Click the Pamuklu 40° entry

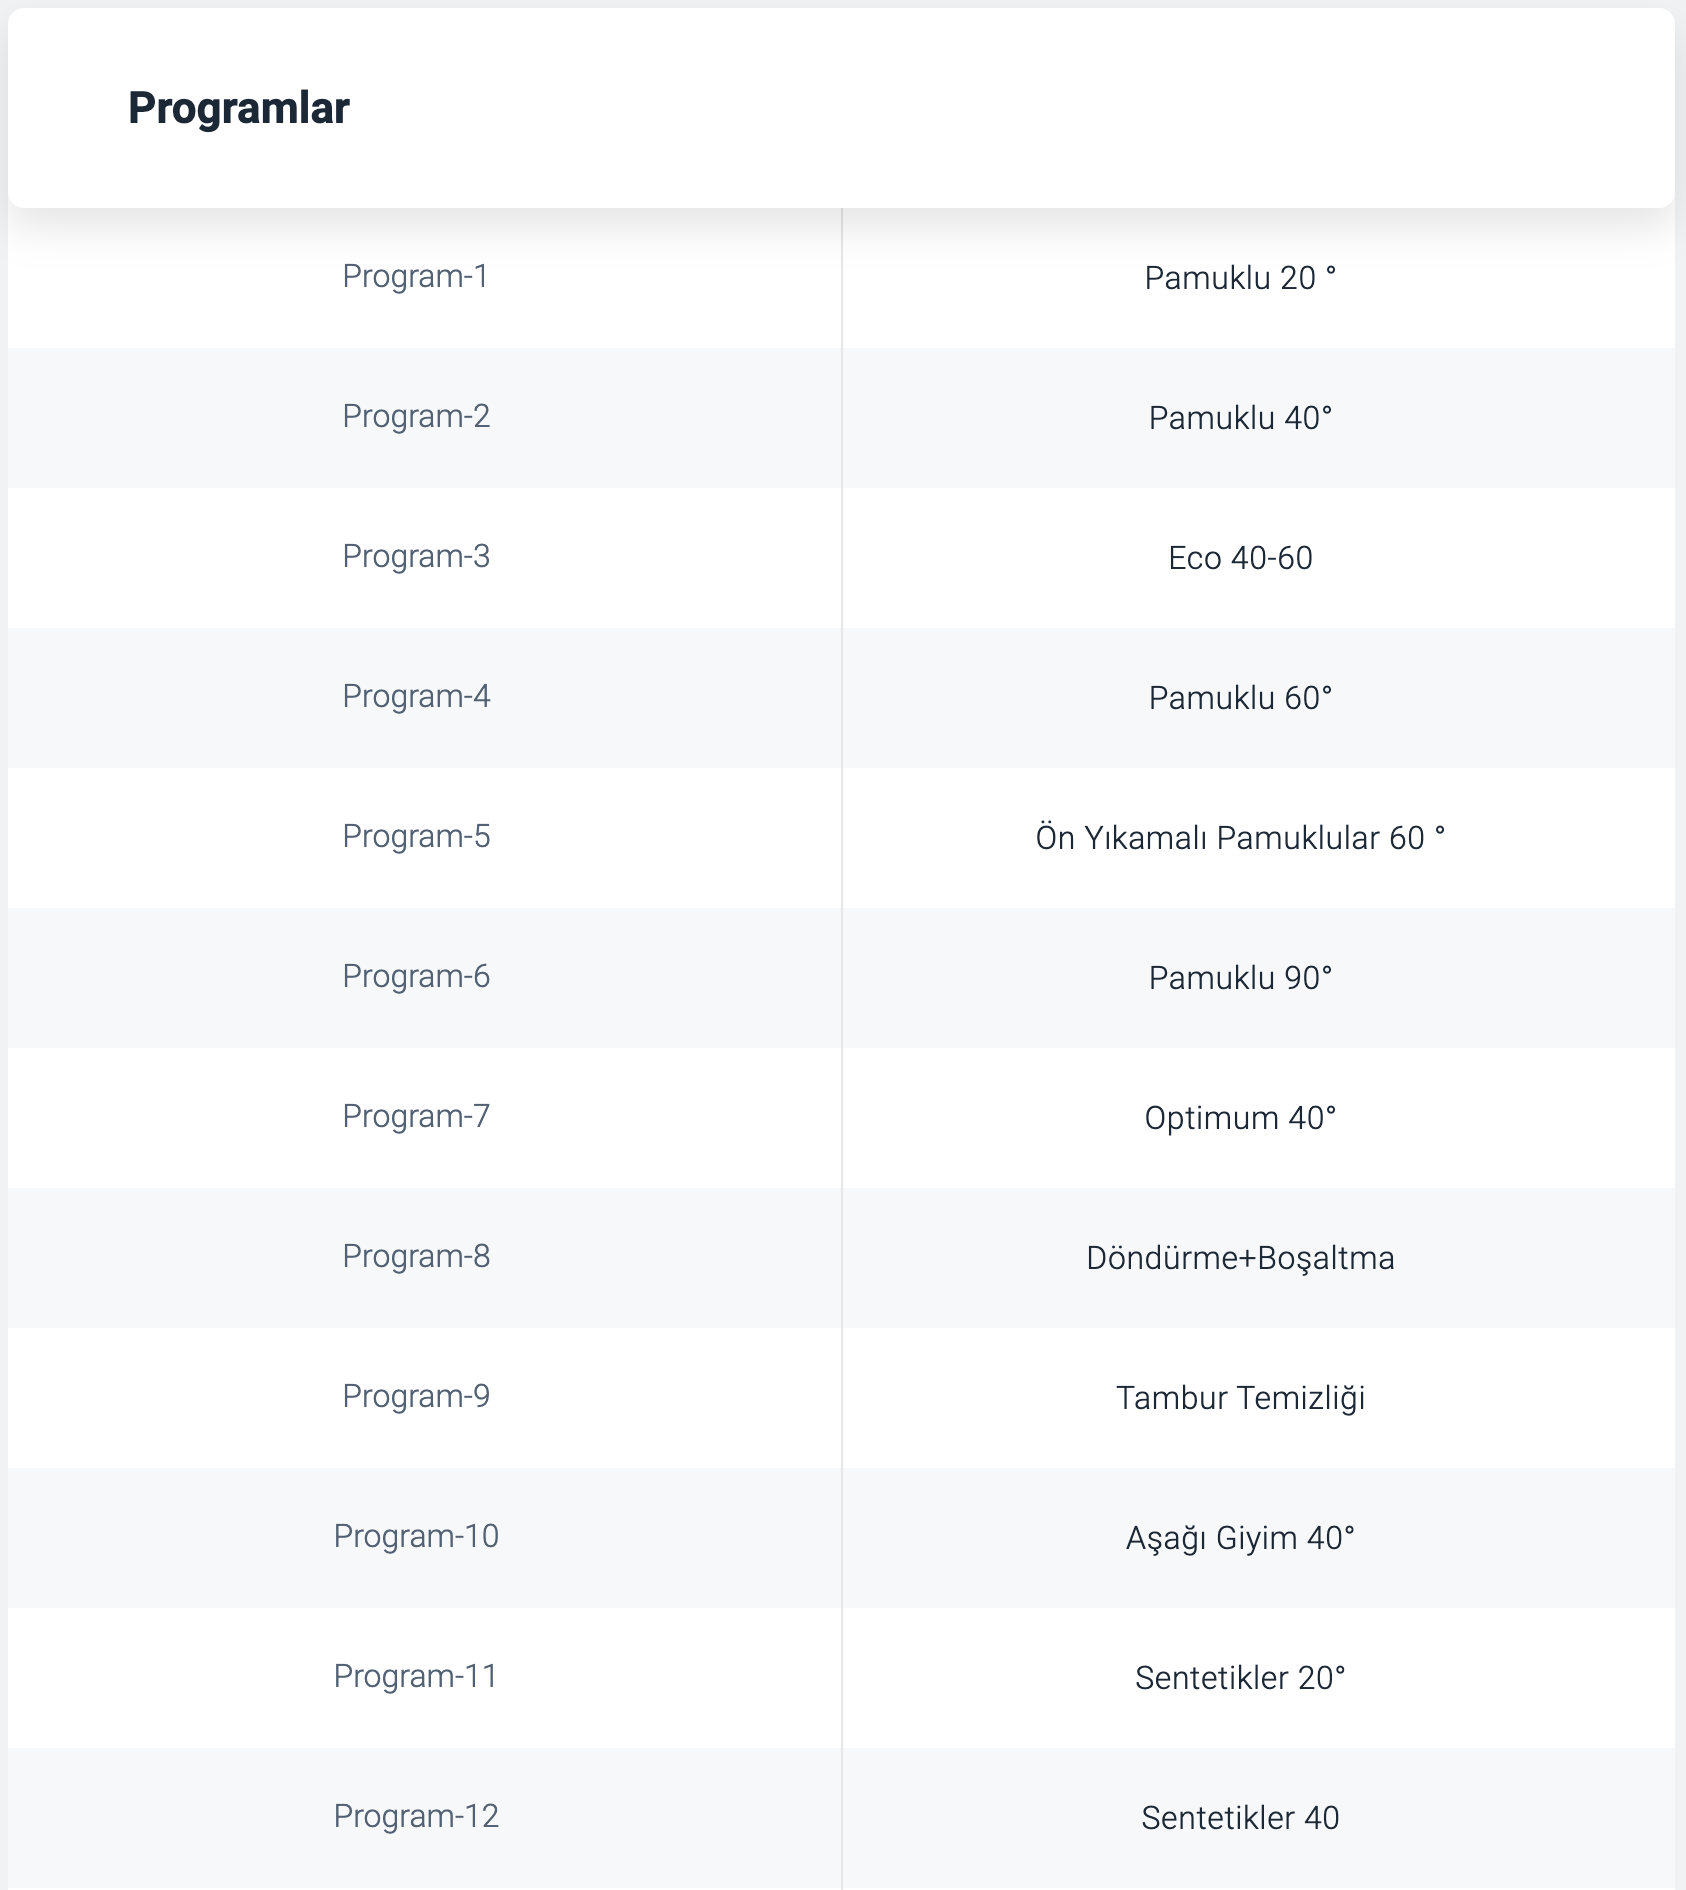pyautogui.click(x=1240, y=418)
